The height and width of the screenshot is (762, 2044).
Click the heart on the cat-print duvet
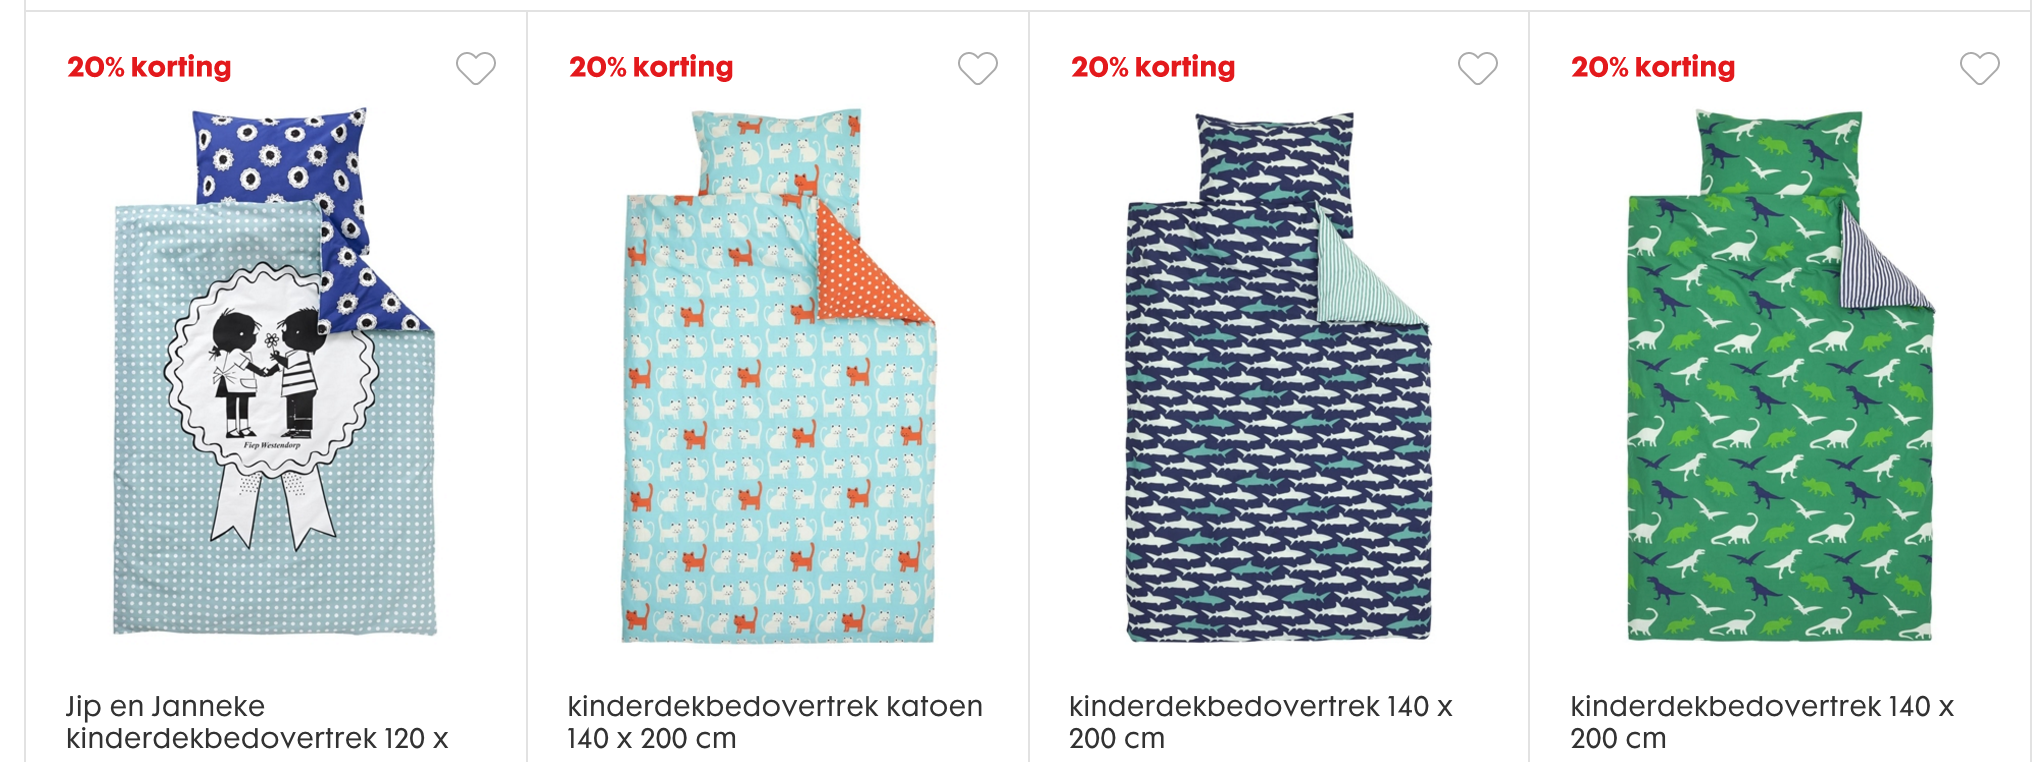pos(977,68)
